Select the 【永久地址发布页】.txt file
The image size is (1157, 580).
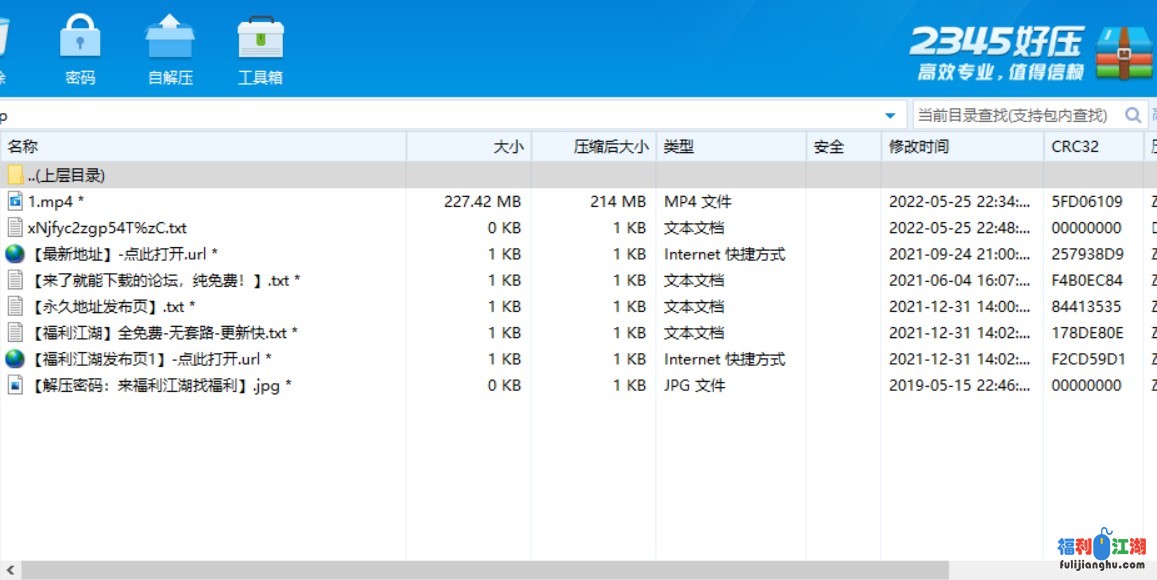[x=111, y=307]
